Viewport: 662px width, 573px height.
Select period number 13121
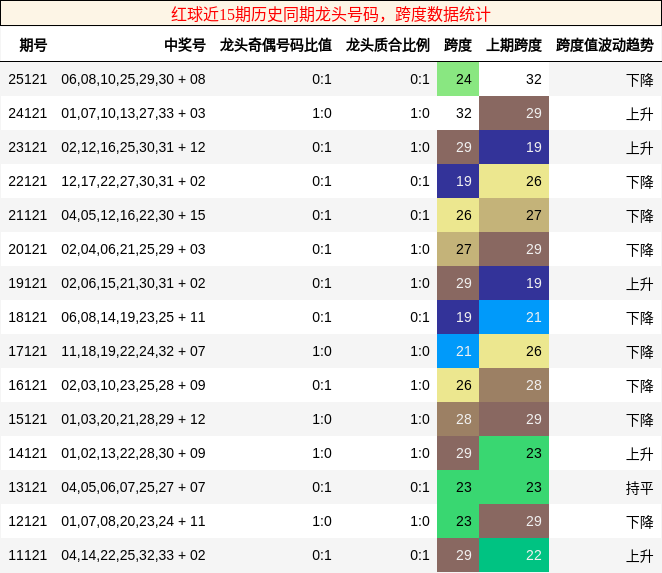point(27,487)
